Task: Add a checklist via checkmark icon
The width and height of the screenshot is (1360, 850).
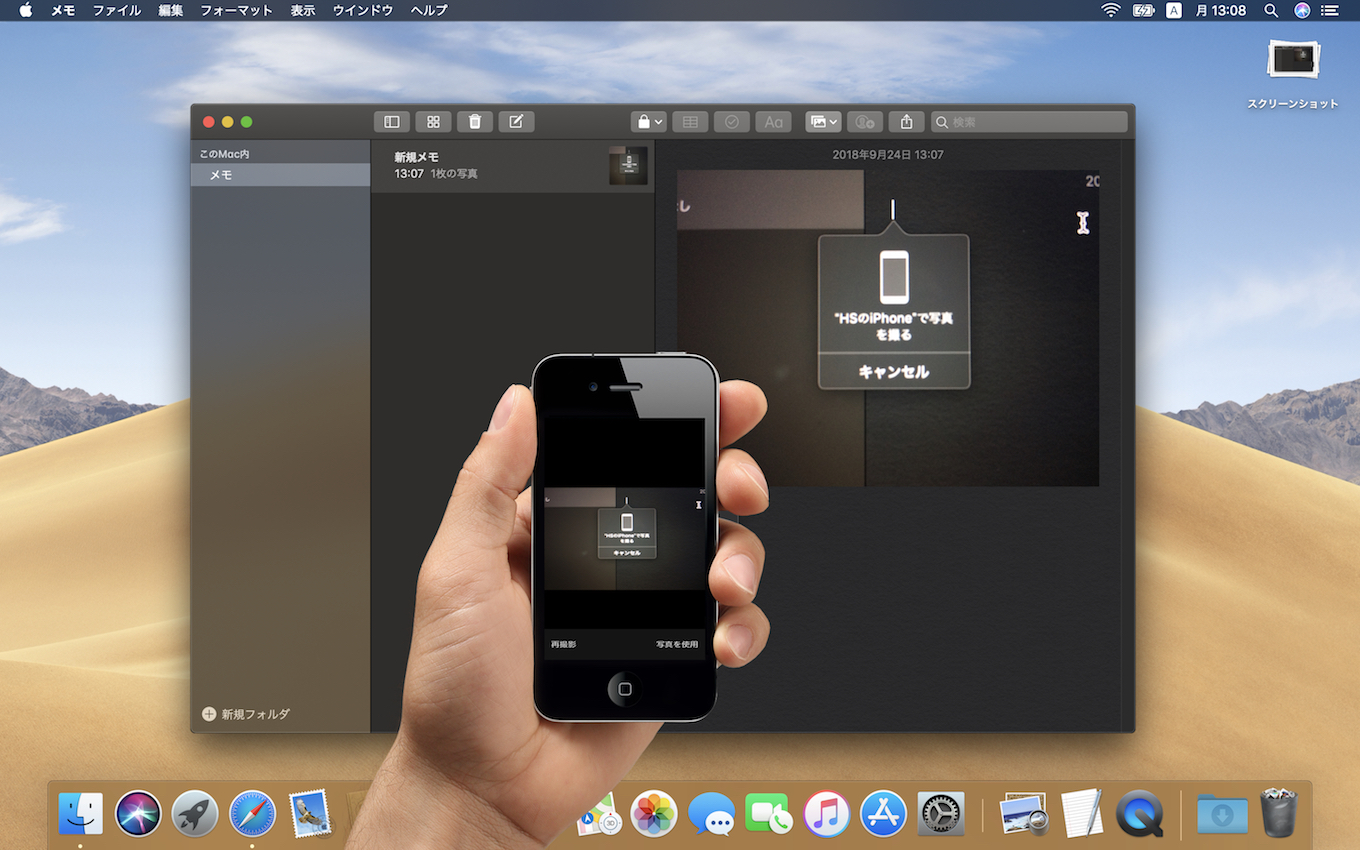Action: coord(731,122)
